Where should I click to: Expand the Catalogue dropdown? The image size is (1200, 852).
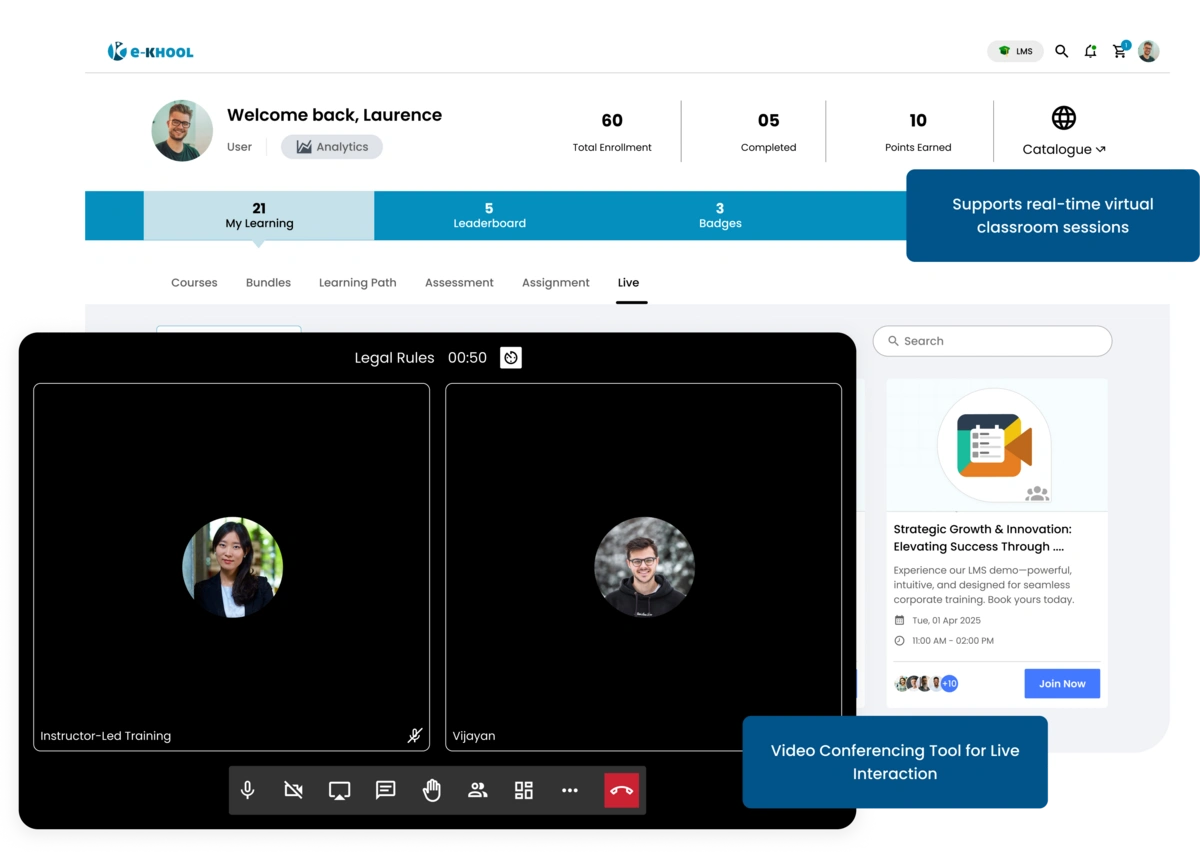click(1063, 149)
